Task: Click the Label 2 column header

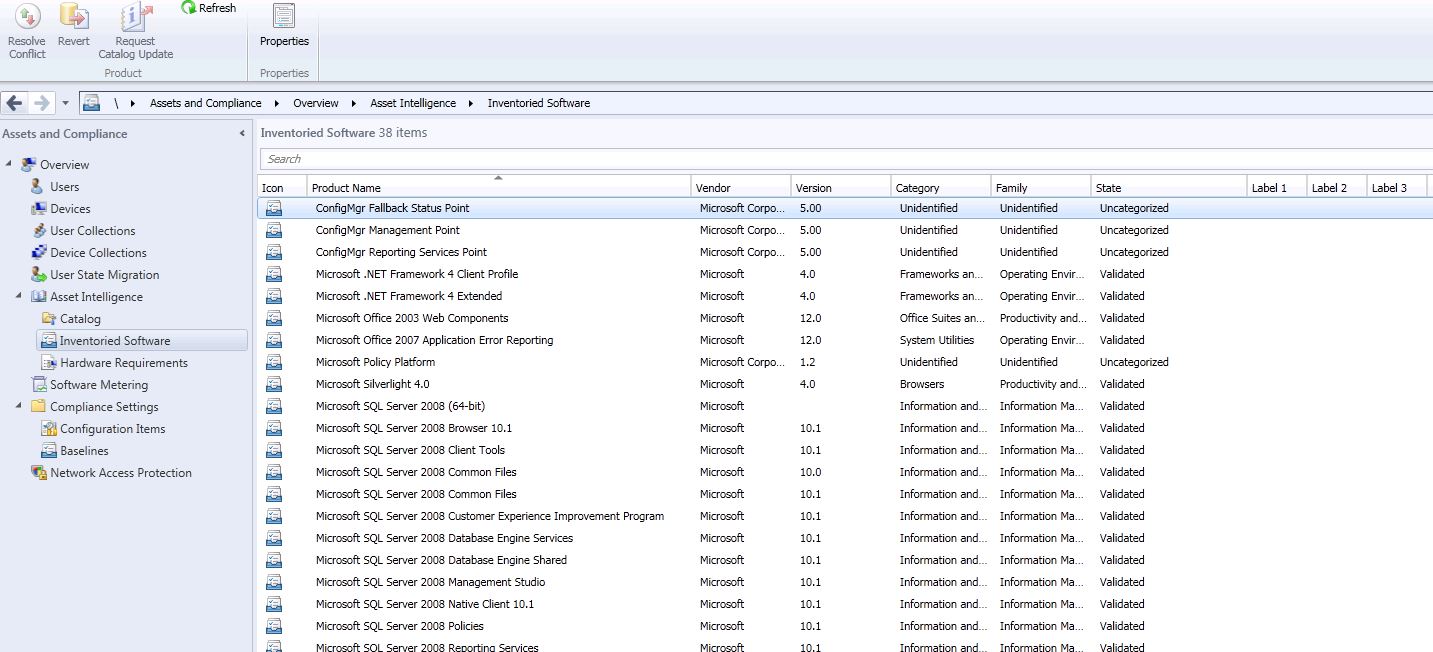Action: click(x=1337, y=187)
